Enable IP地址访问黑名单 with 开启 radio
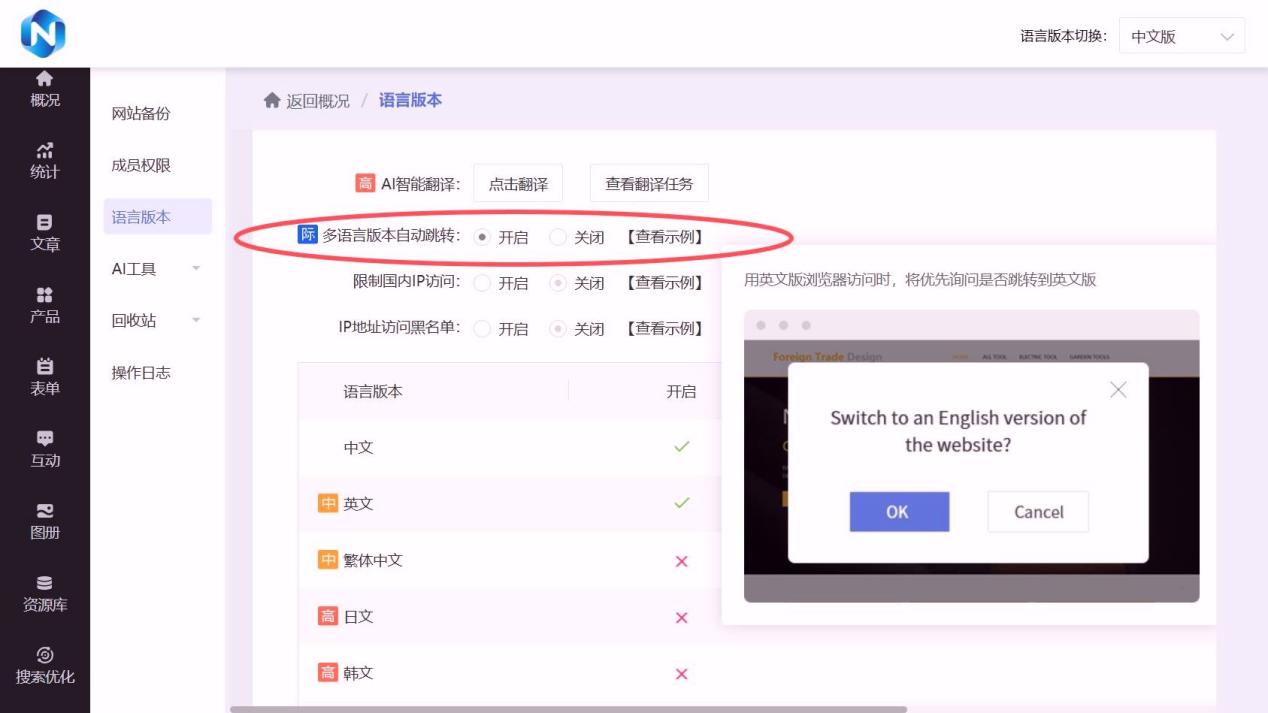This screenshot has width=1268, height=713. (483, 329)
